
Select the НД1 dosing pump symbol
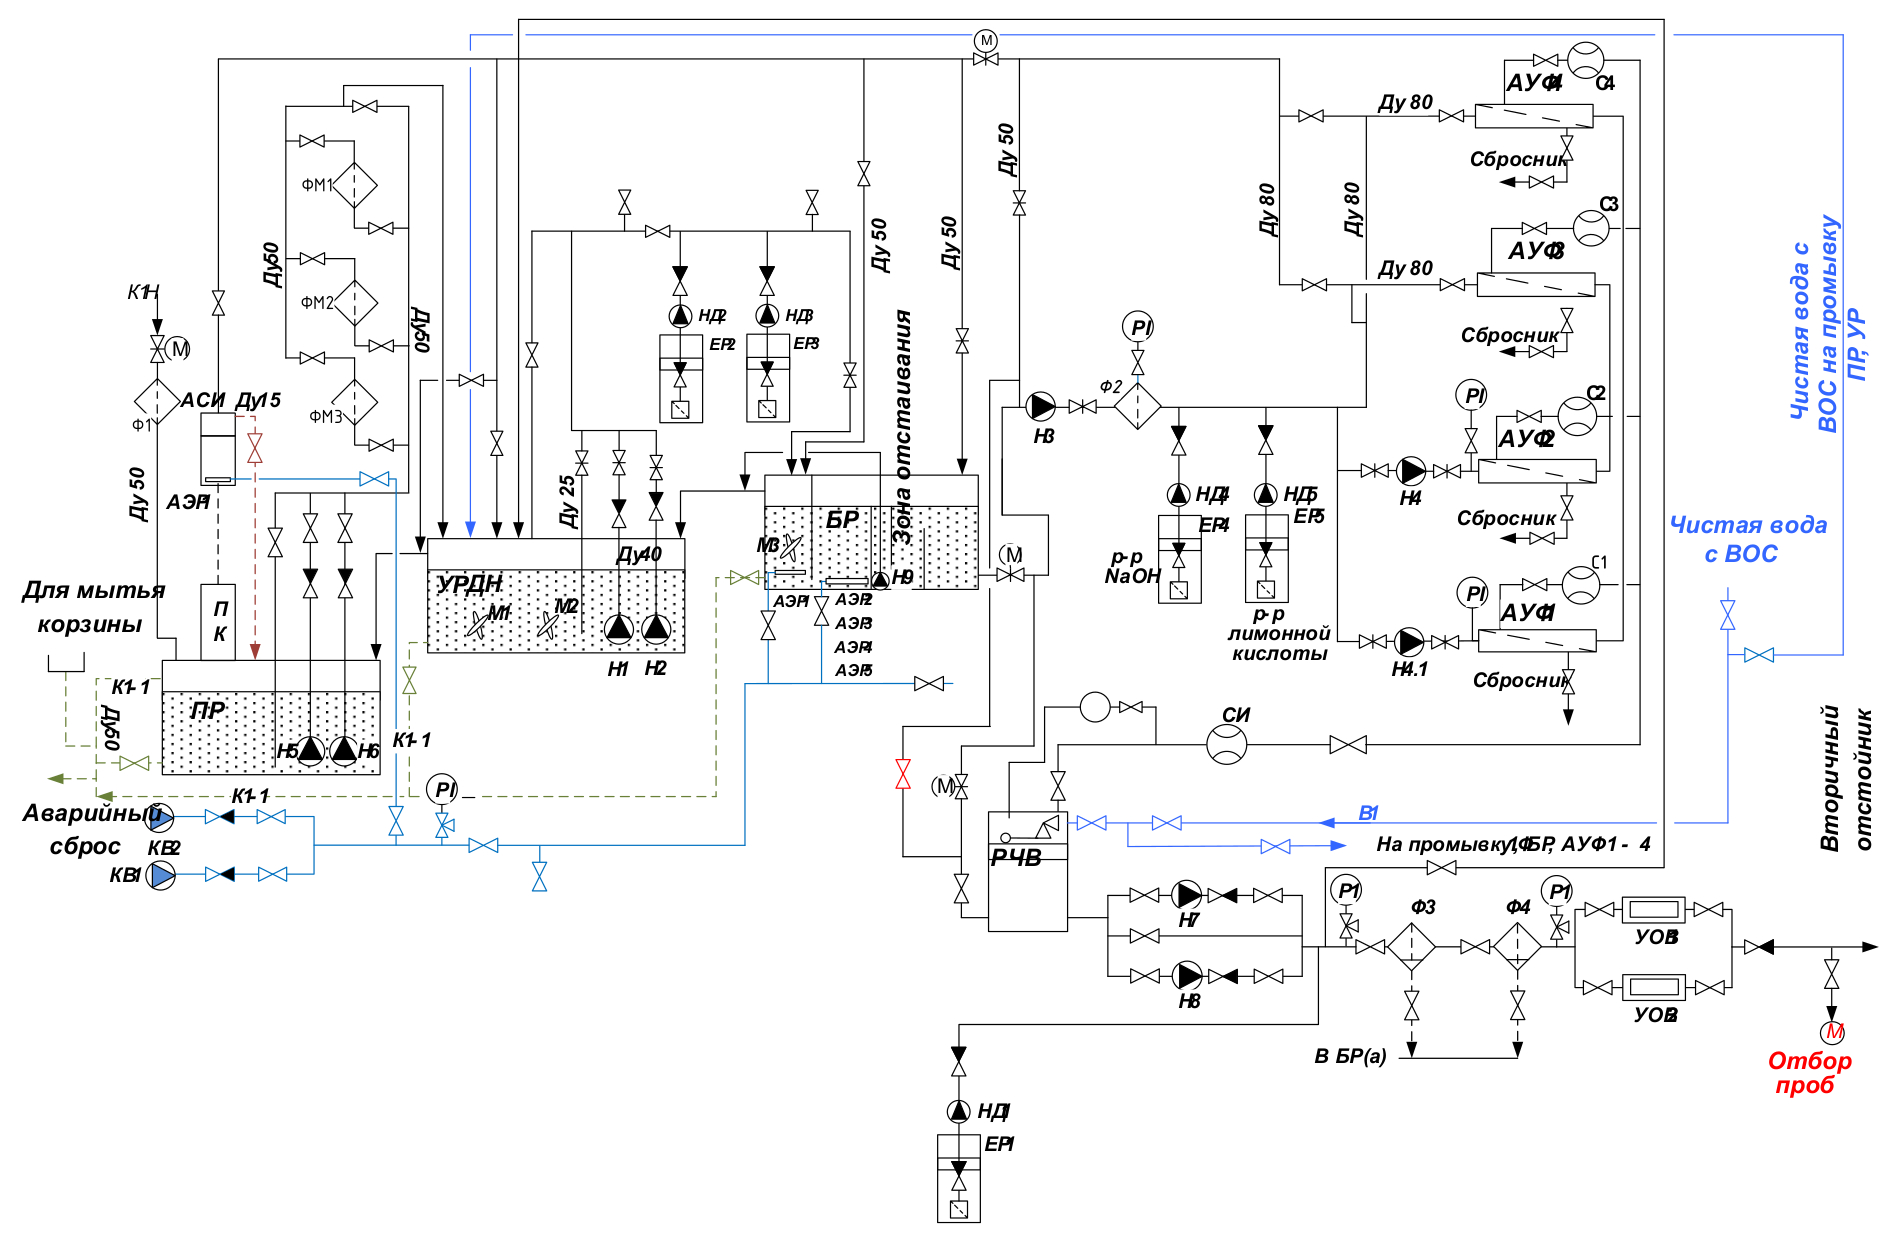click(x=958, y=1110)
